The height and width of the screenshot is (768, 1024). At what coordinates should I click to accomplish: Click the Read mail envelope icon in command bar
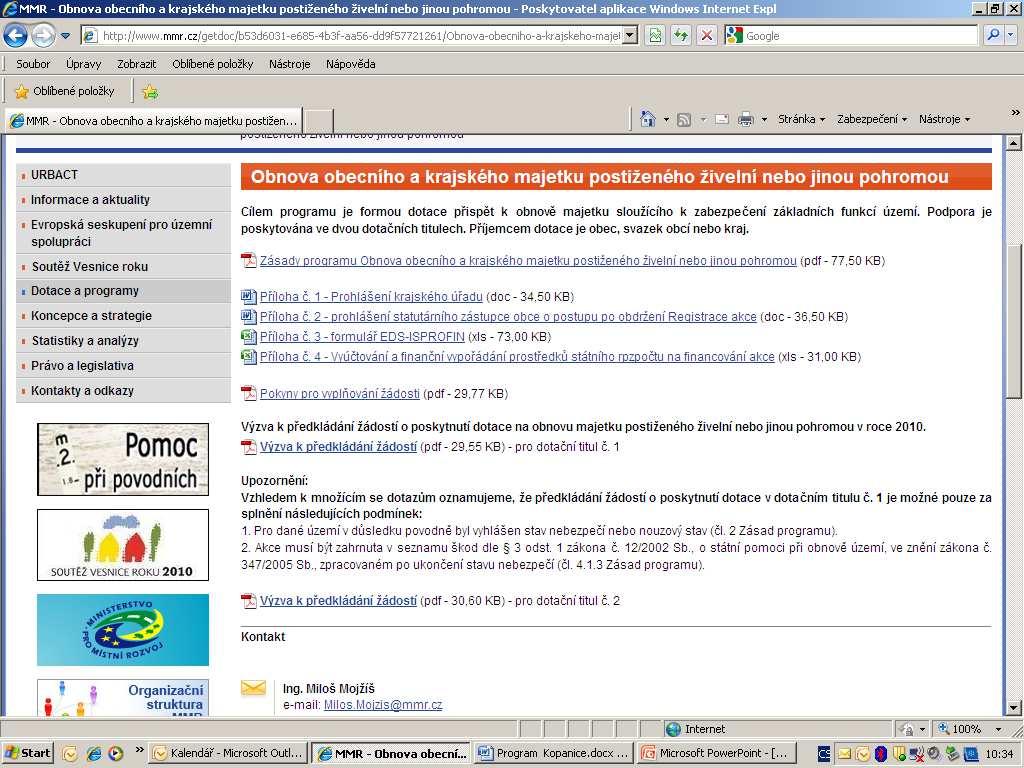722,120
